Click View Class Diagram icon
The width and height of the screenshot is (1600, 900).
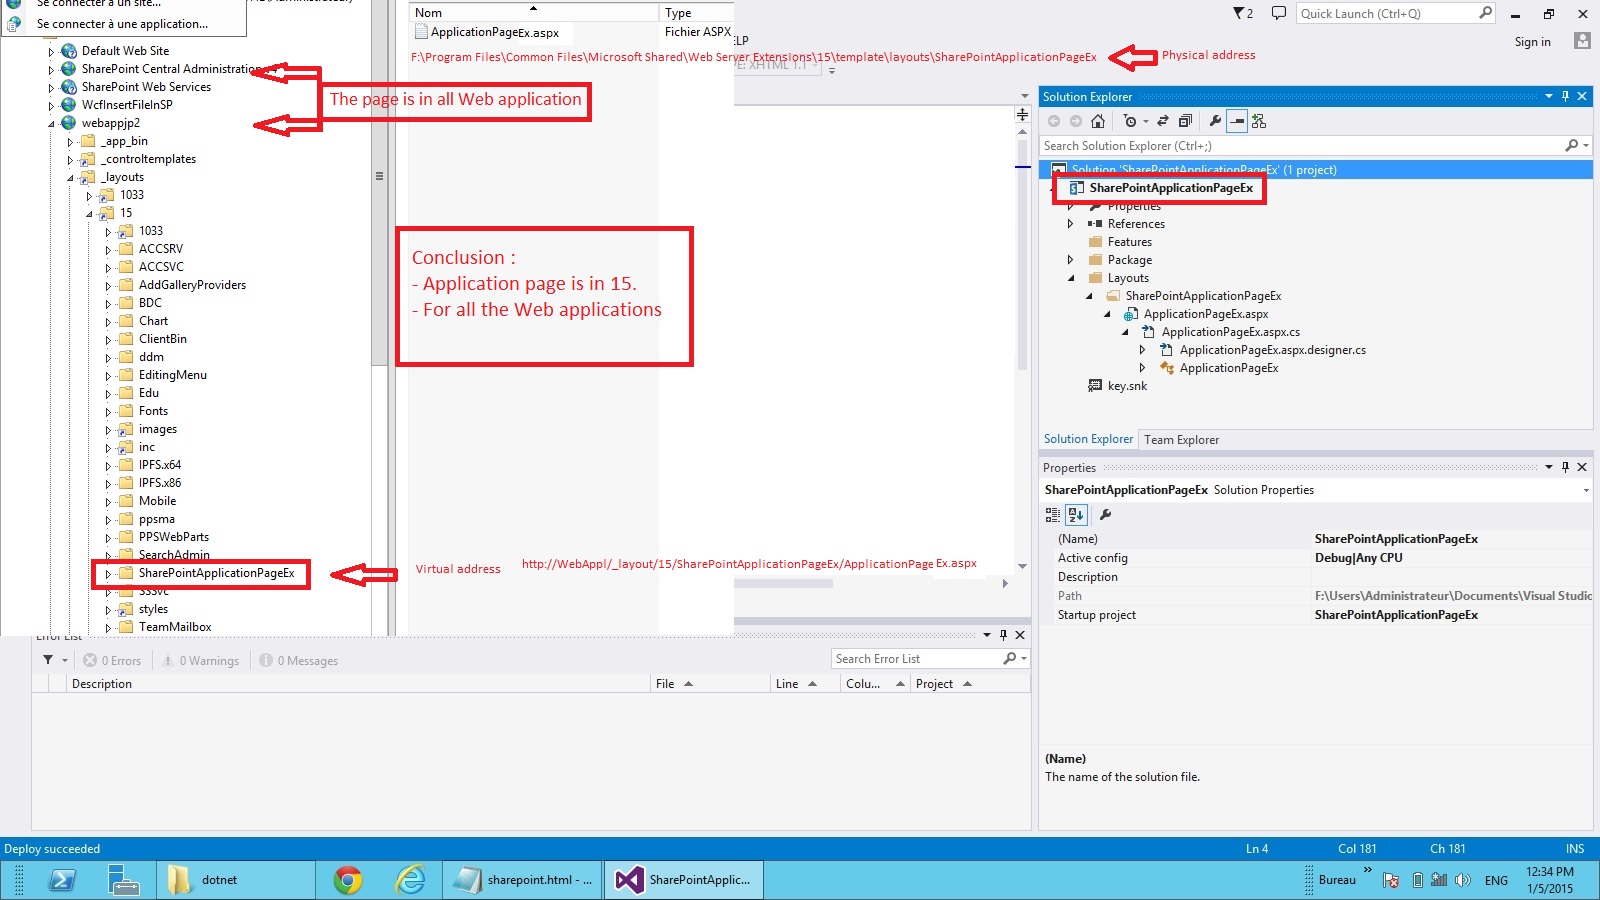pyautogui.click(x=1259, y=121)
